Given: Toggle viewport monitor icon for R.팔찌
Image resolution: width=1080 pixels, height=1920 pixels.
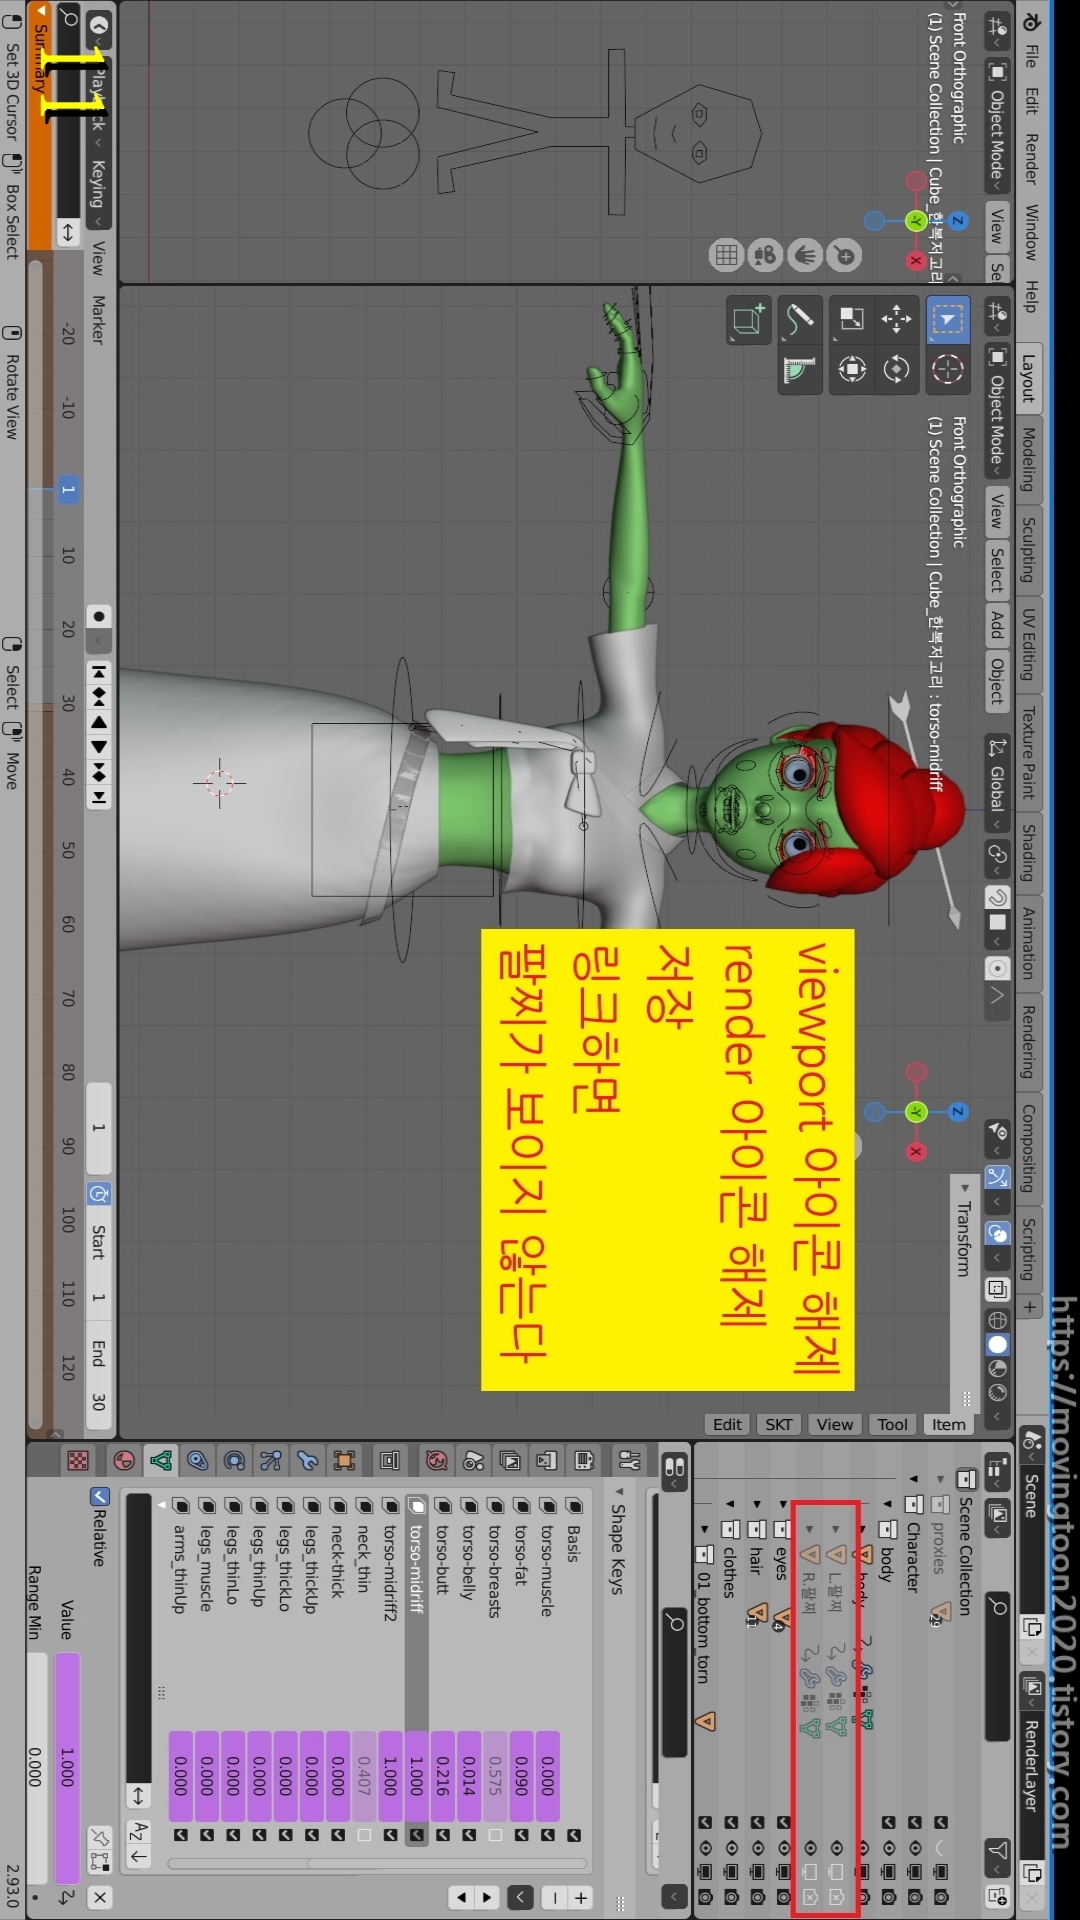Looking at the screenshot, I should 811,1871.
